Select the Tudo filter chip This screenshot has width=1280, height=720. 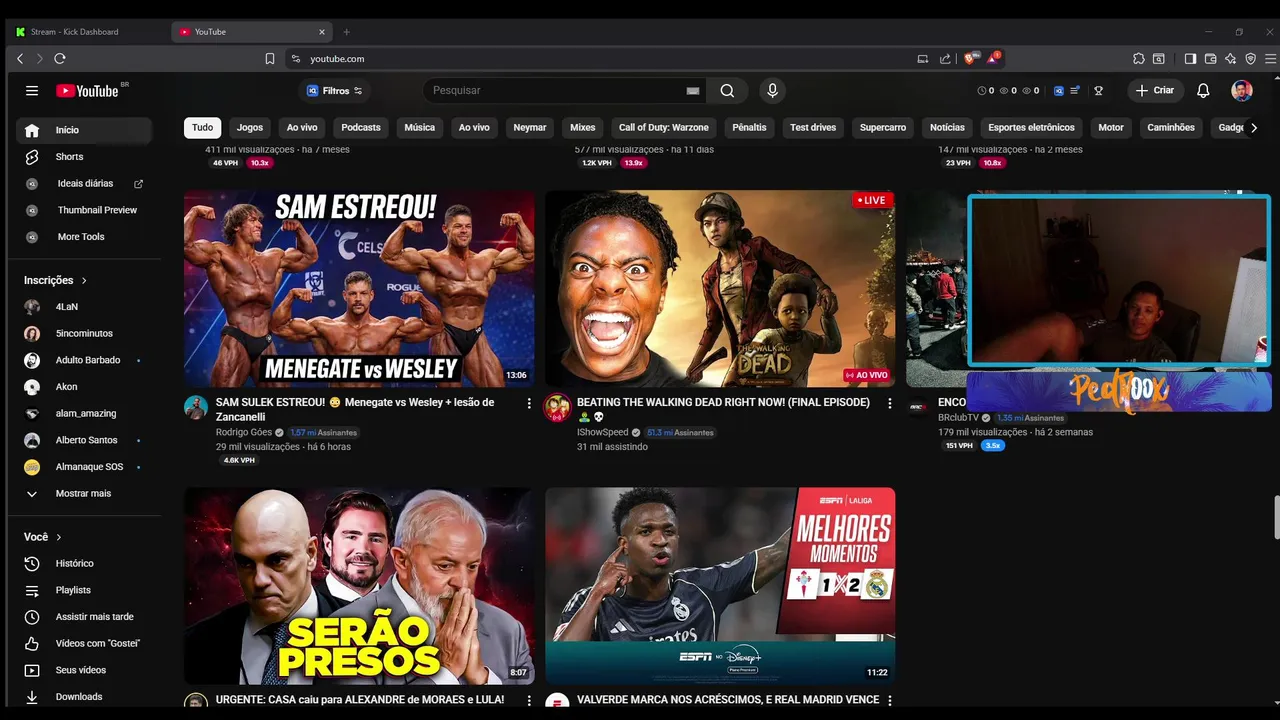pyautogui.click(x=202, y=128)
